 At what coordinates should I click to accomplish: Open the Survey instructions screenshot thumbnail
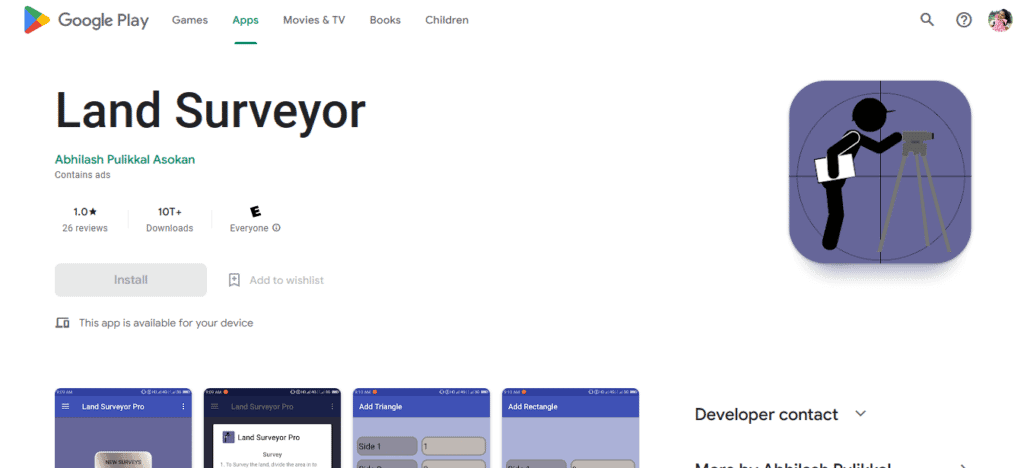[272, 428]
